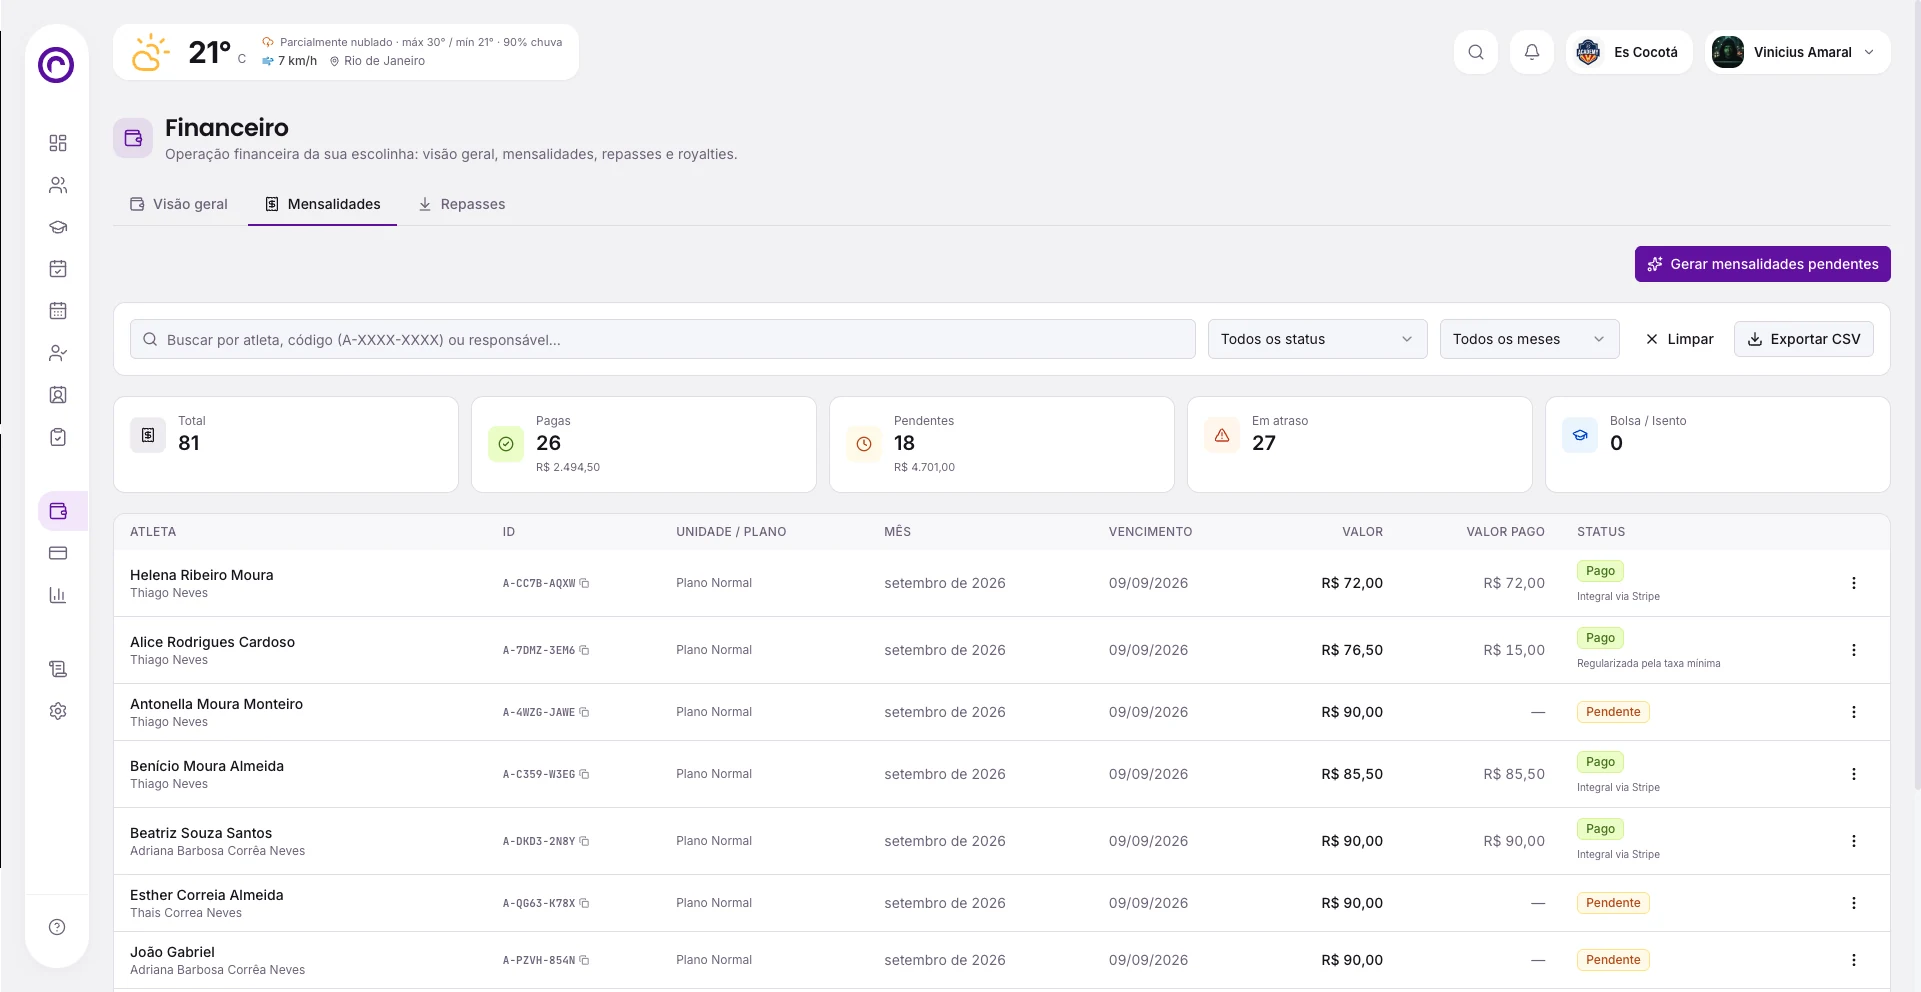The image size is (1921, 992).
Task: Click Gerar mensalidades pendentes button
Action: click(1762, 264)
